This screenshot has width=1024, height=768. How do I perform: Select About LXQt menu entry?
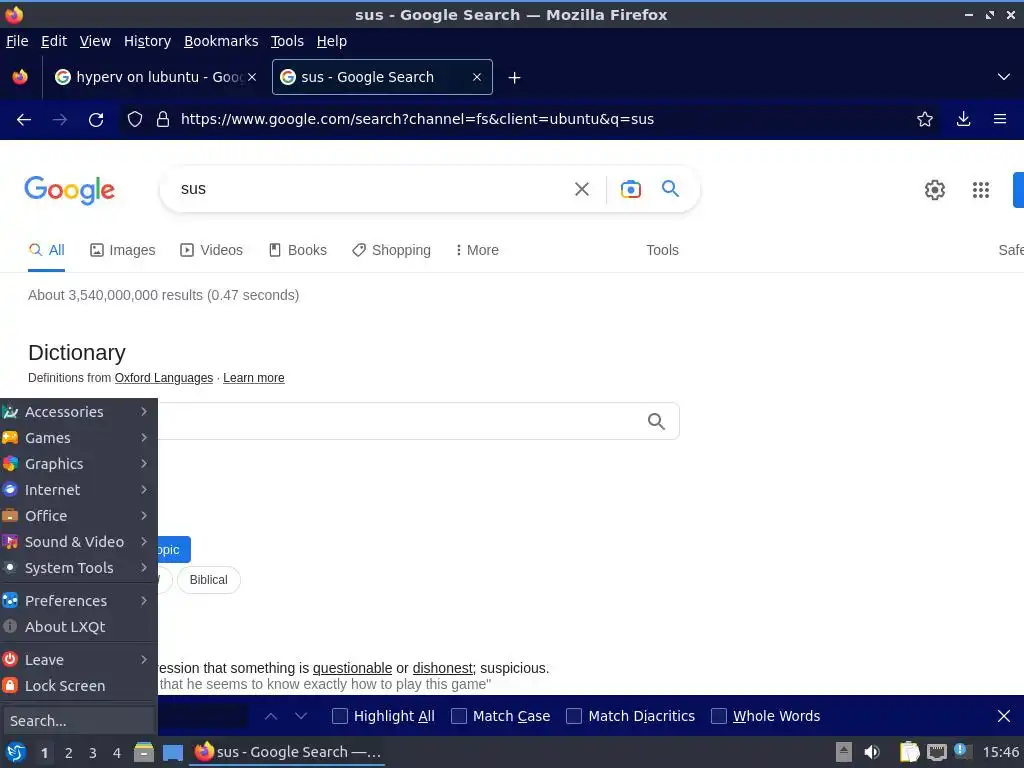pyautogui.click(x=78, y=627)
